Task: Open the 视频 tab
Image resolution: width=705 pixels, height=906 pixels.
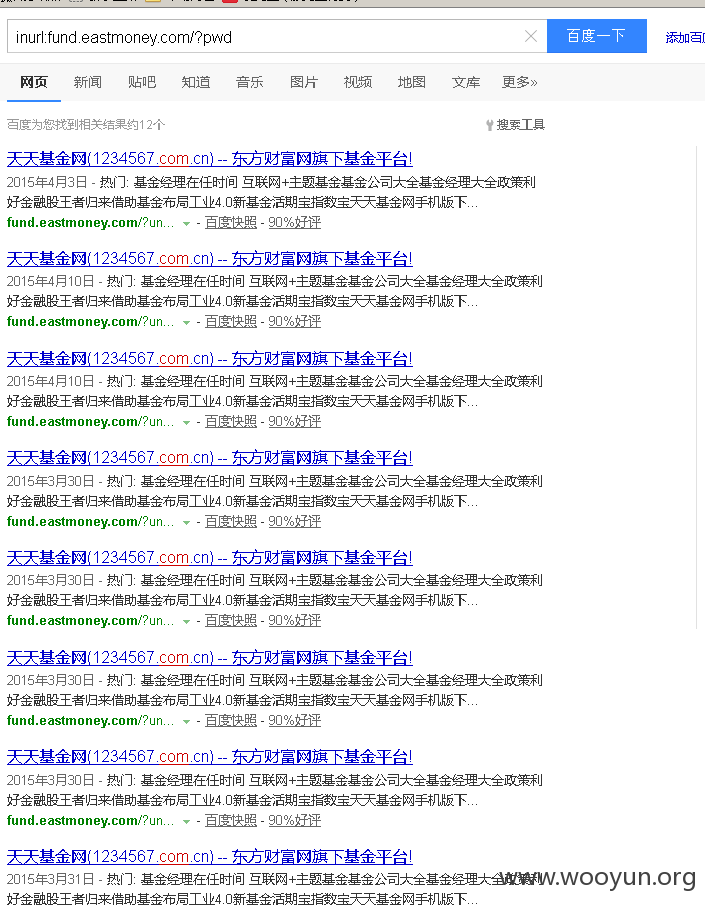Action: pyautogui.click(x=358, y=82)
